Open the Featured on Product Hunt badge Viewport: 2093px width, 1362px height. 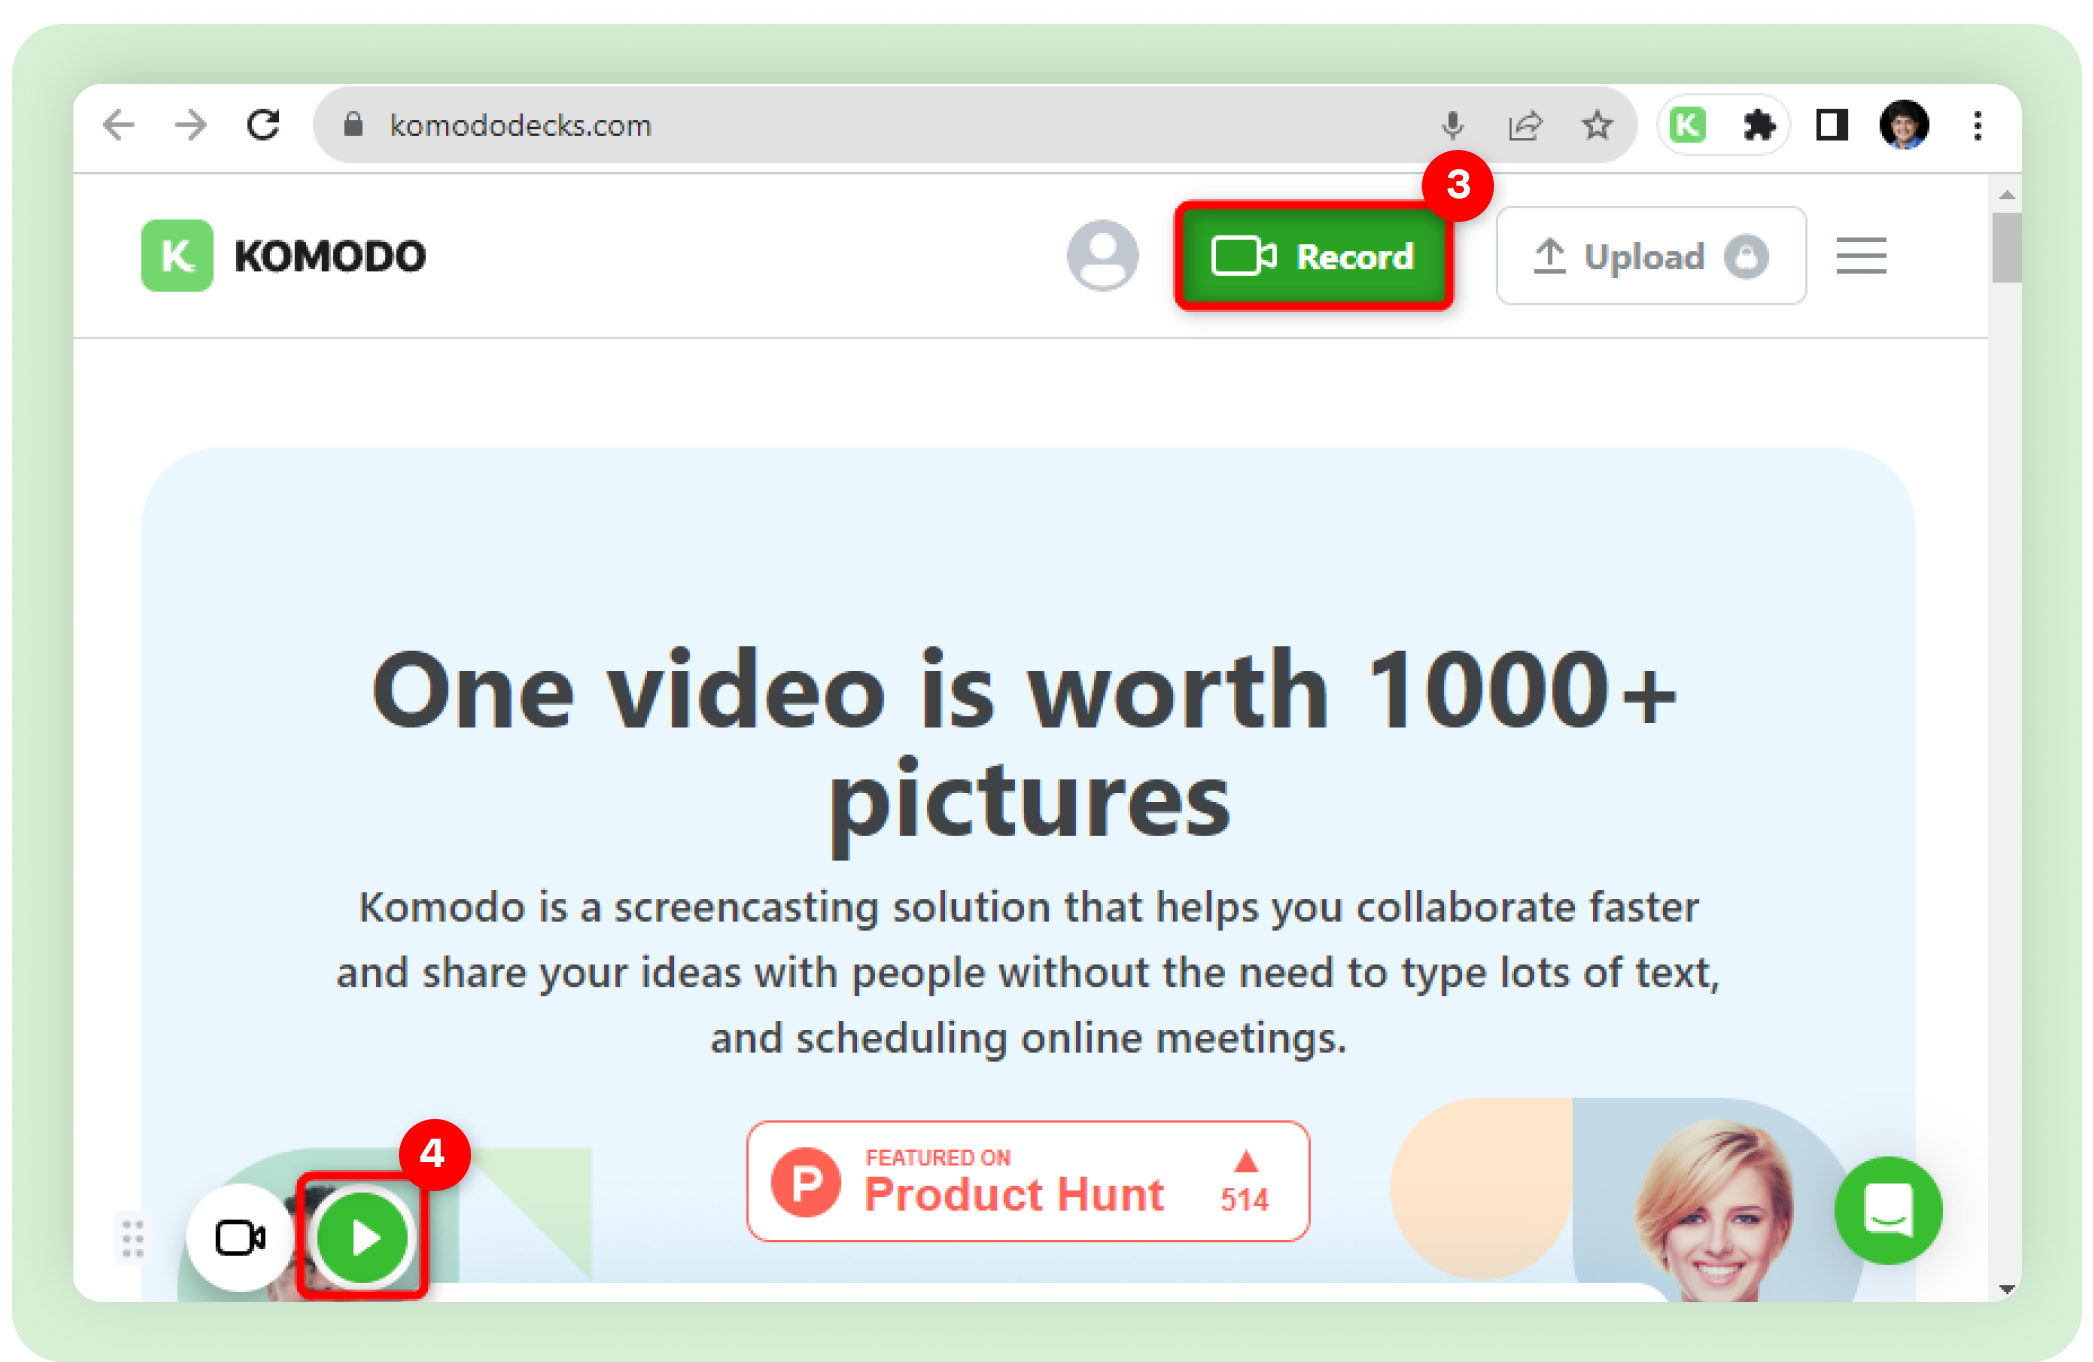pos(1028,1181)
